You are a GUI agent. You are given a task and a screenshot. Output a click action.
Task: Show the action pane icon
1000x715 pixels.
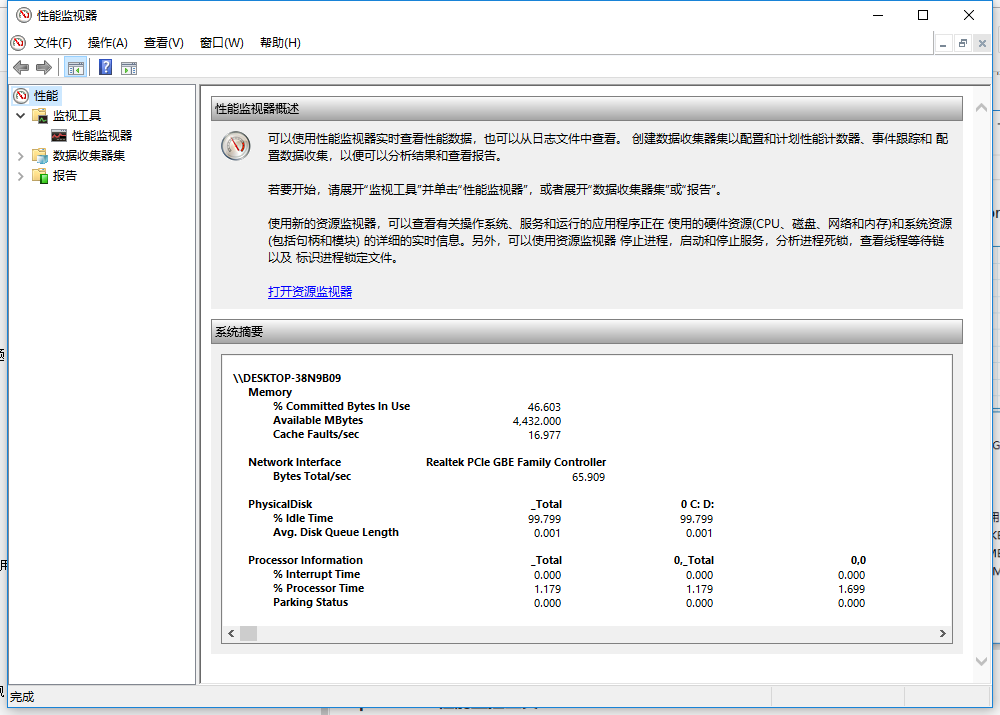click(x=130, y=67)
